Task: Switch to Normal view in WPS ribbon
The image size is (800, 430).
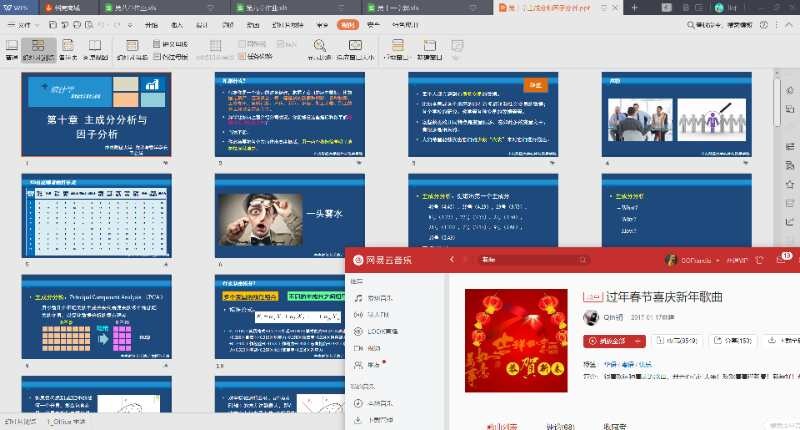Action: pyautogui.click(x=11, y=49)
